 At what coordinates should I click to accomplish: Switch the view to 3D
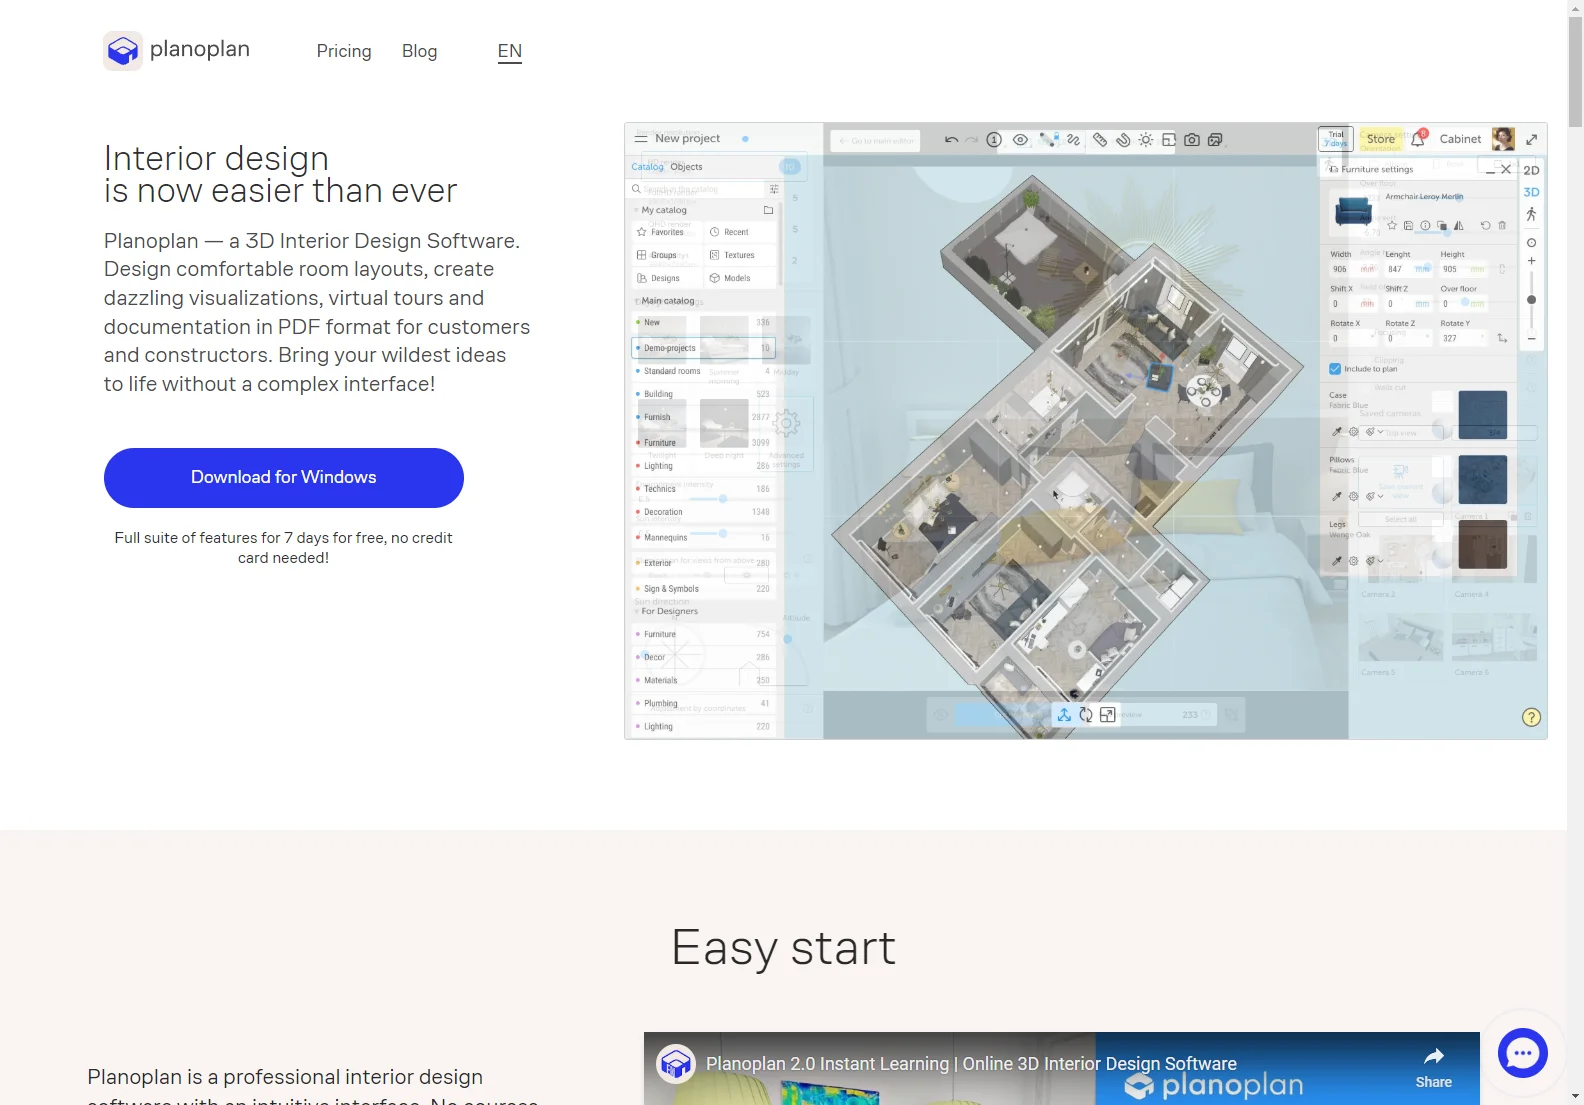point(1531,192)
